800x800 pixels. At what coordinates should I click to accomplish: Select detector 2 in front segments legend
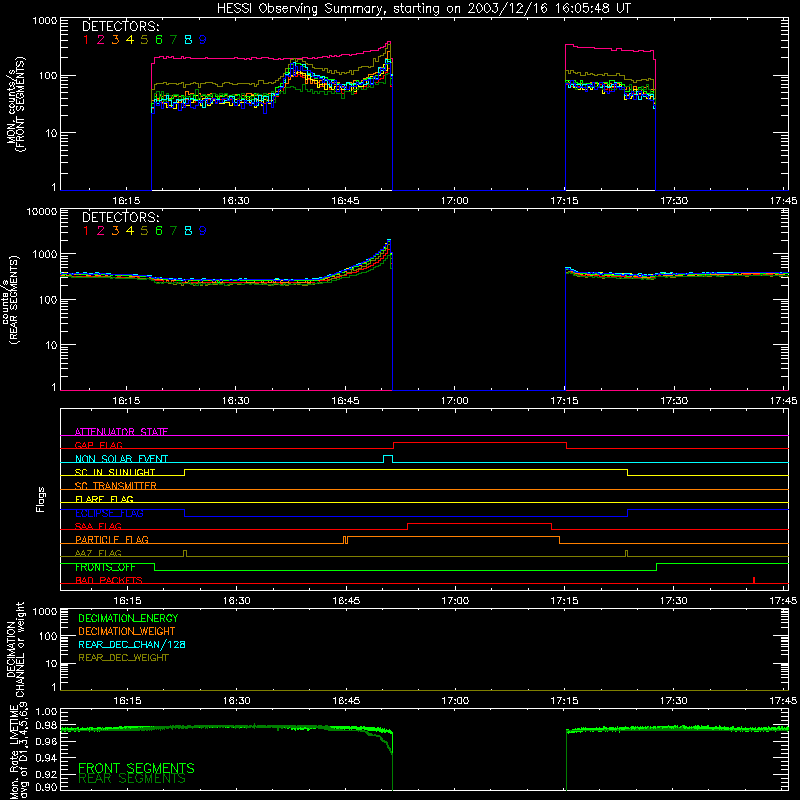[x=101, y=39]
